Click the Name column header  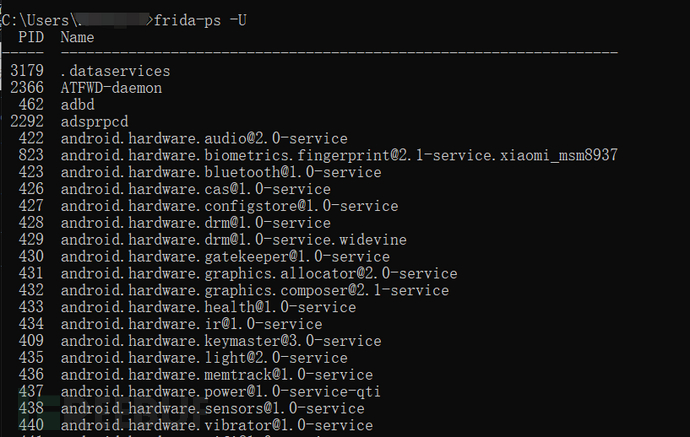pyautogui.click(x=77, y=37)
